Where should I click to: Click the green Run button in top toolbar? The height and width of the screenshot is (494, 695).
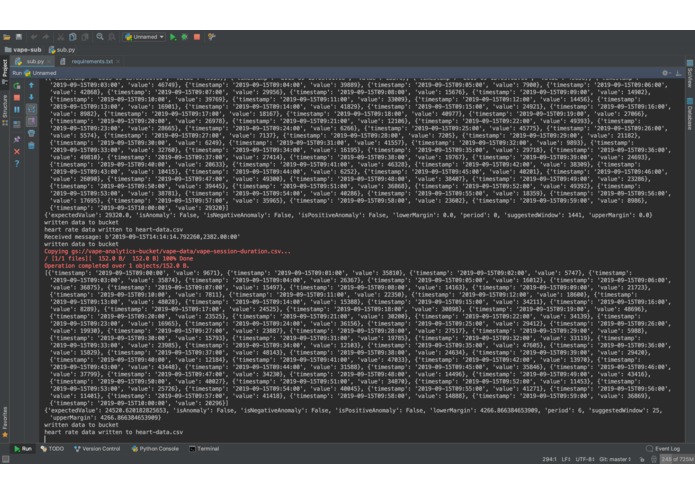[x=173, y=37]
